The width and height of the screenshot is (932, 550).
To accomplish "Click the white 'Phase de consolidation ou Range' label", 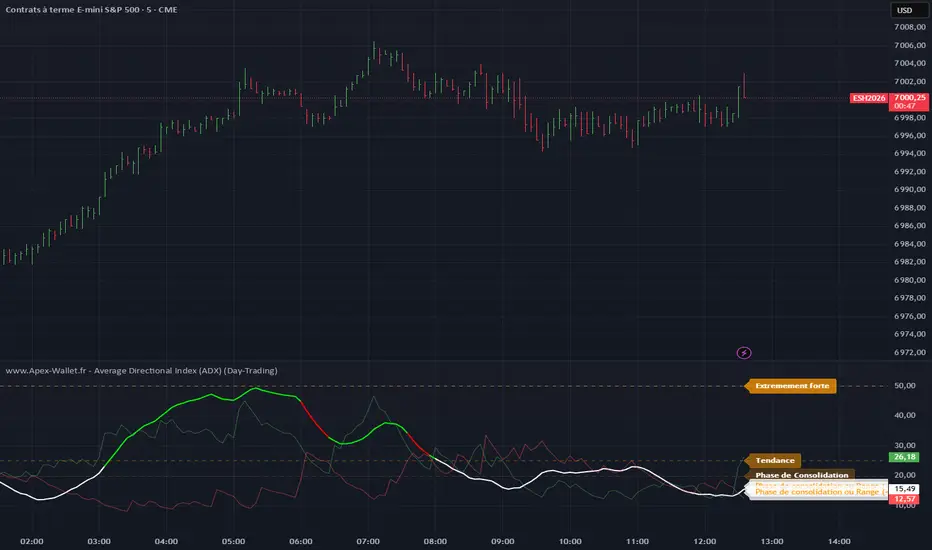I will (817, 492).
